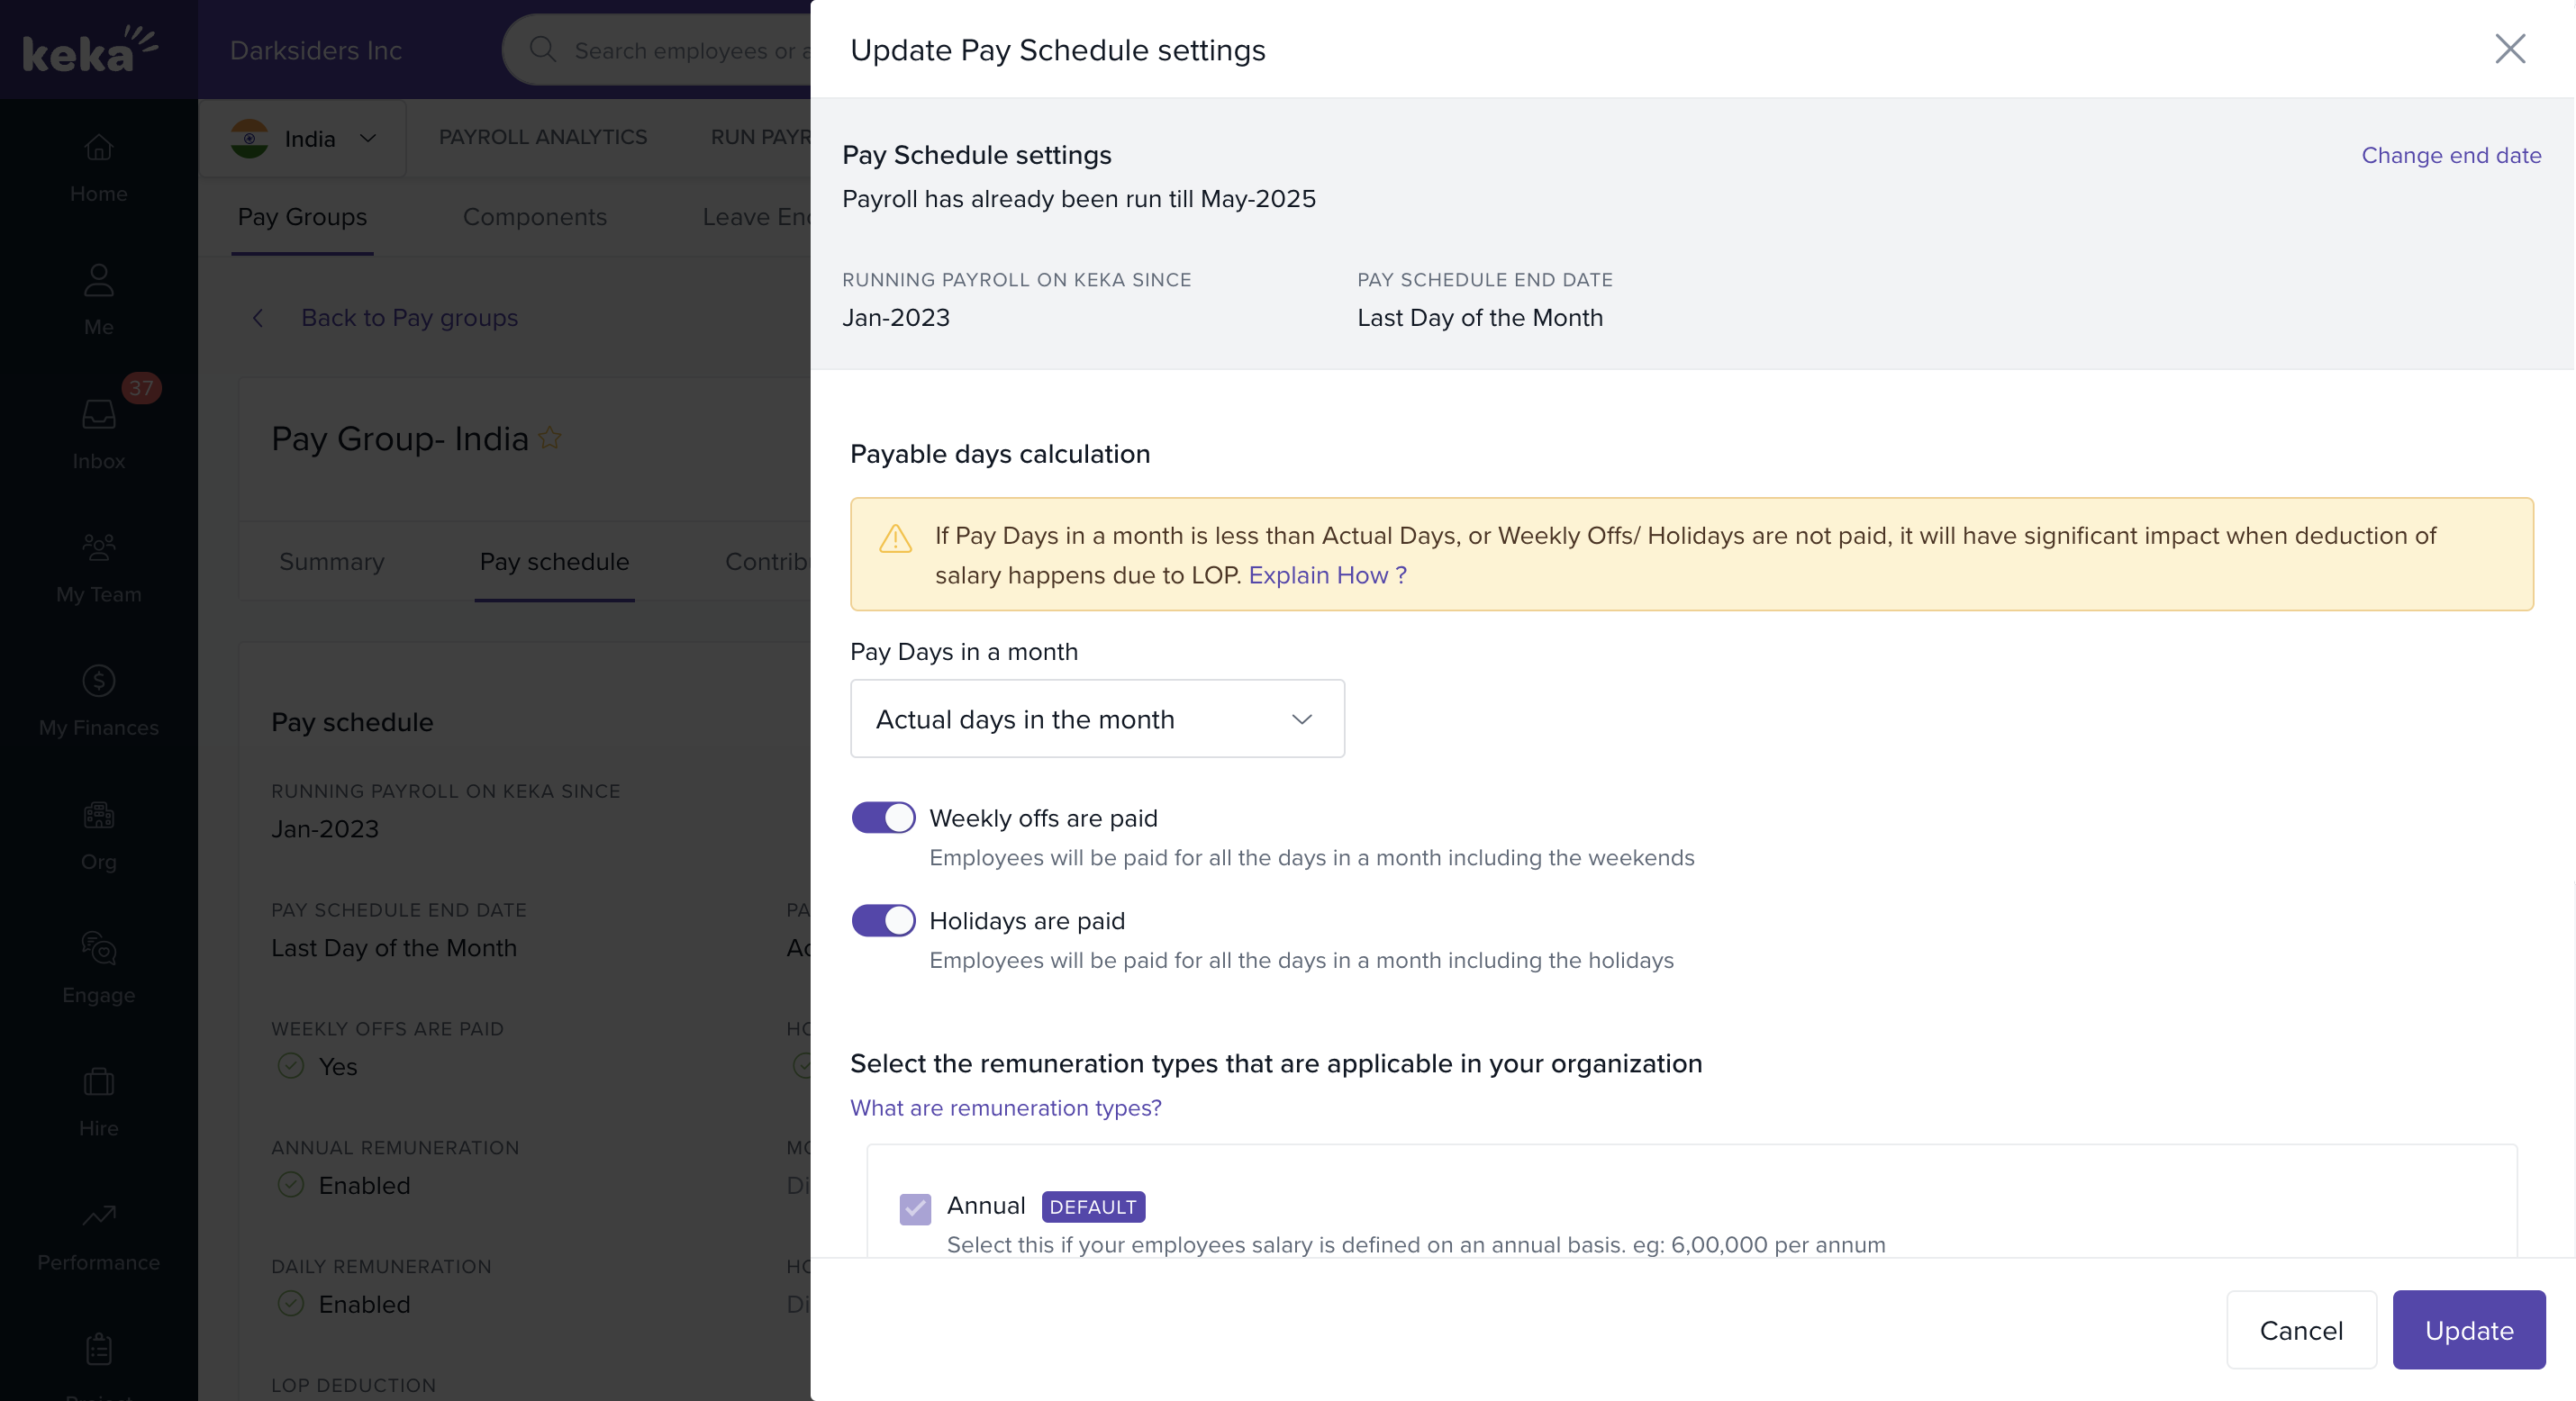Click the Performance trend icon
The height and width of the screenshot is (1401, 2576).
click(98, 1215)
